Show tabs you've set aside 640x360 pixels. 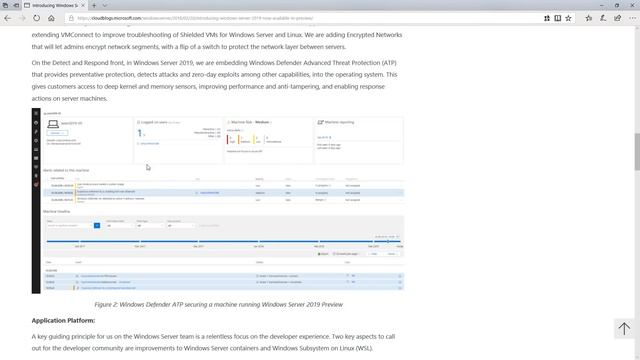pos(5,5)
